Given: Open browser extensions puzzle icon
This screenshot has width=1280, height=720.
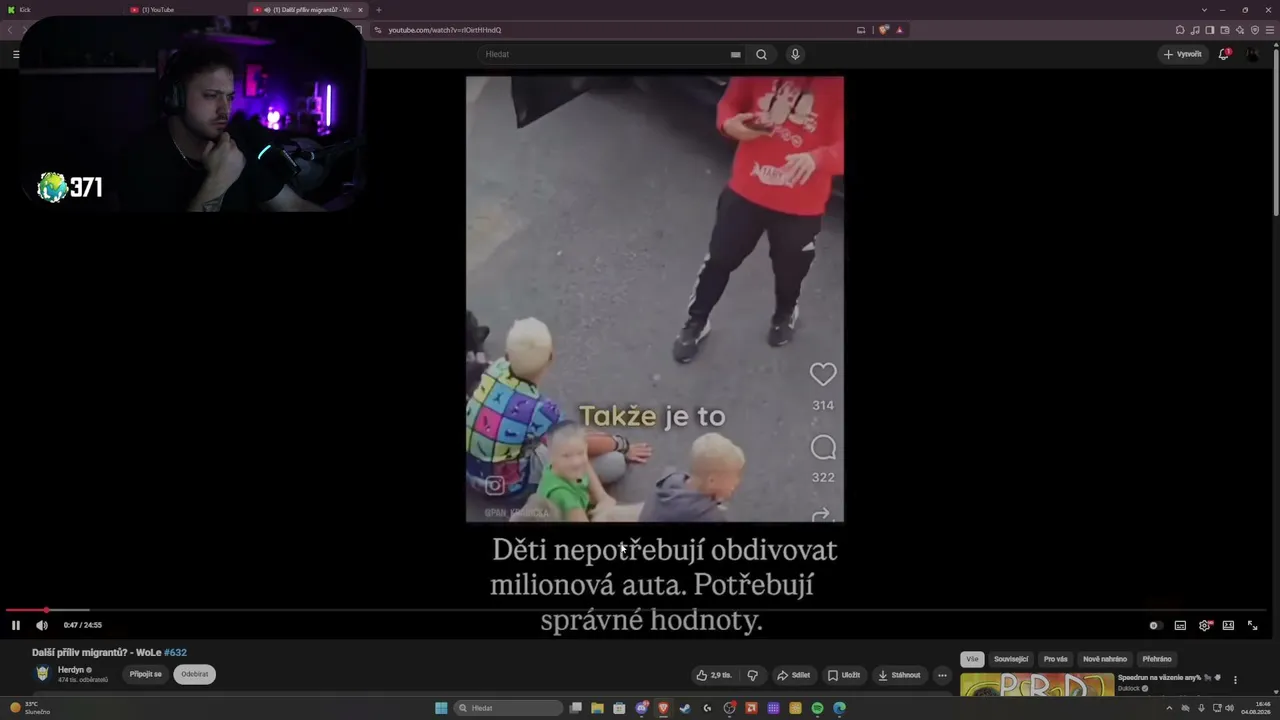Looking at the screenshot, I should point(1180,30).
